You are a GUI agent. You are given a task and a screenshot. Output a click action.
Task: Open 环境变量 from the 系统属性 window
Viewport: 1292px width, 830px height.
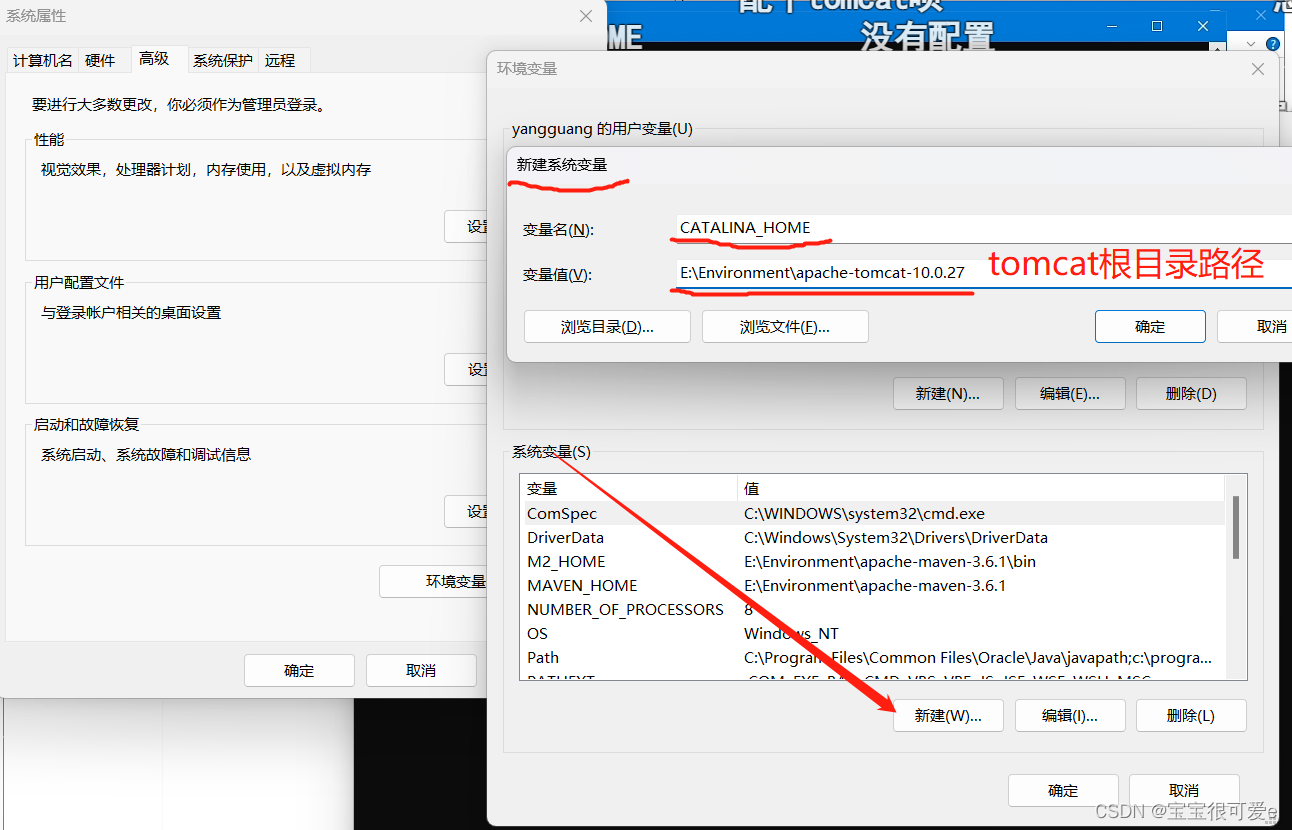[434, 581]
